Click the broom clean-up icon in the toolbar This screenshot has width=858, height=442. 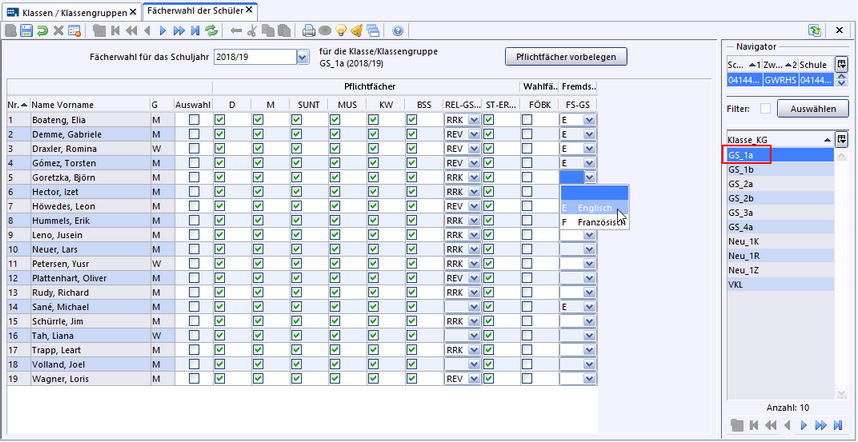click(356, 31)
